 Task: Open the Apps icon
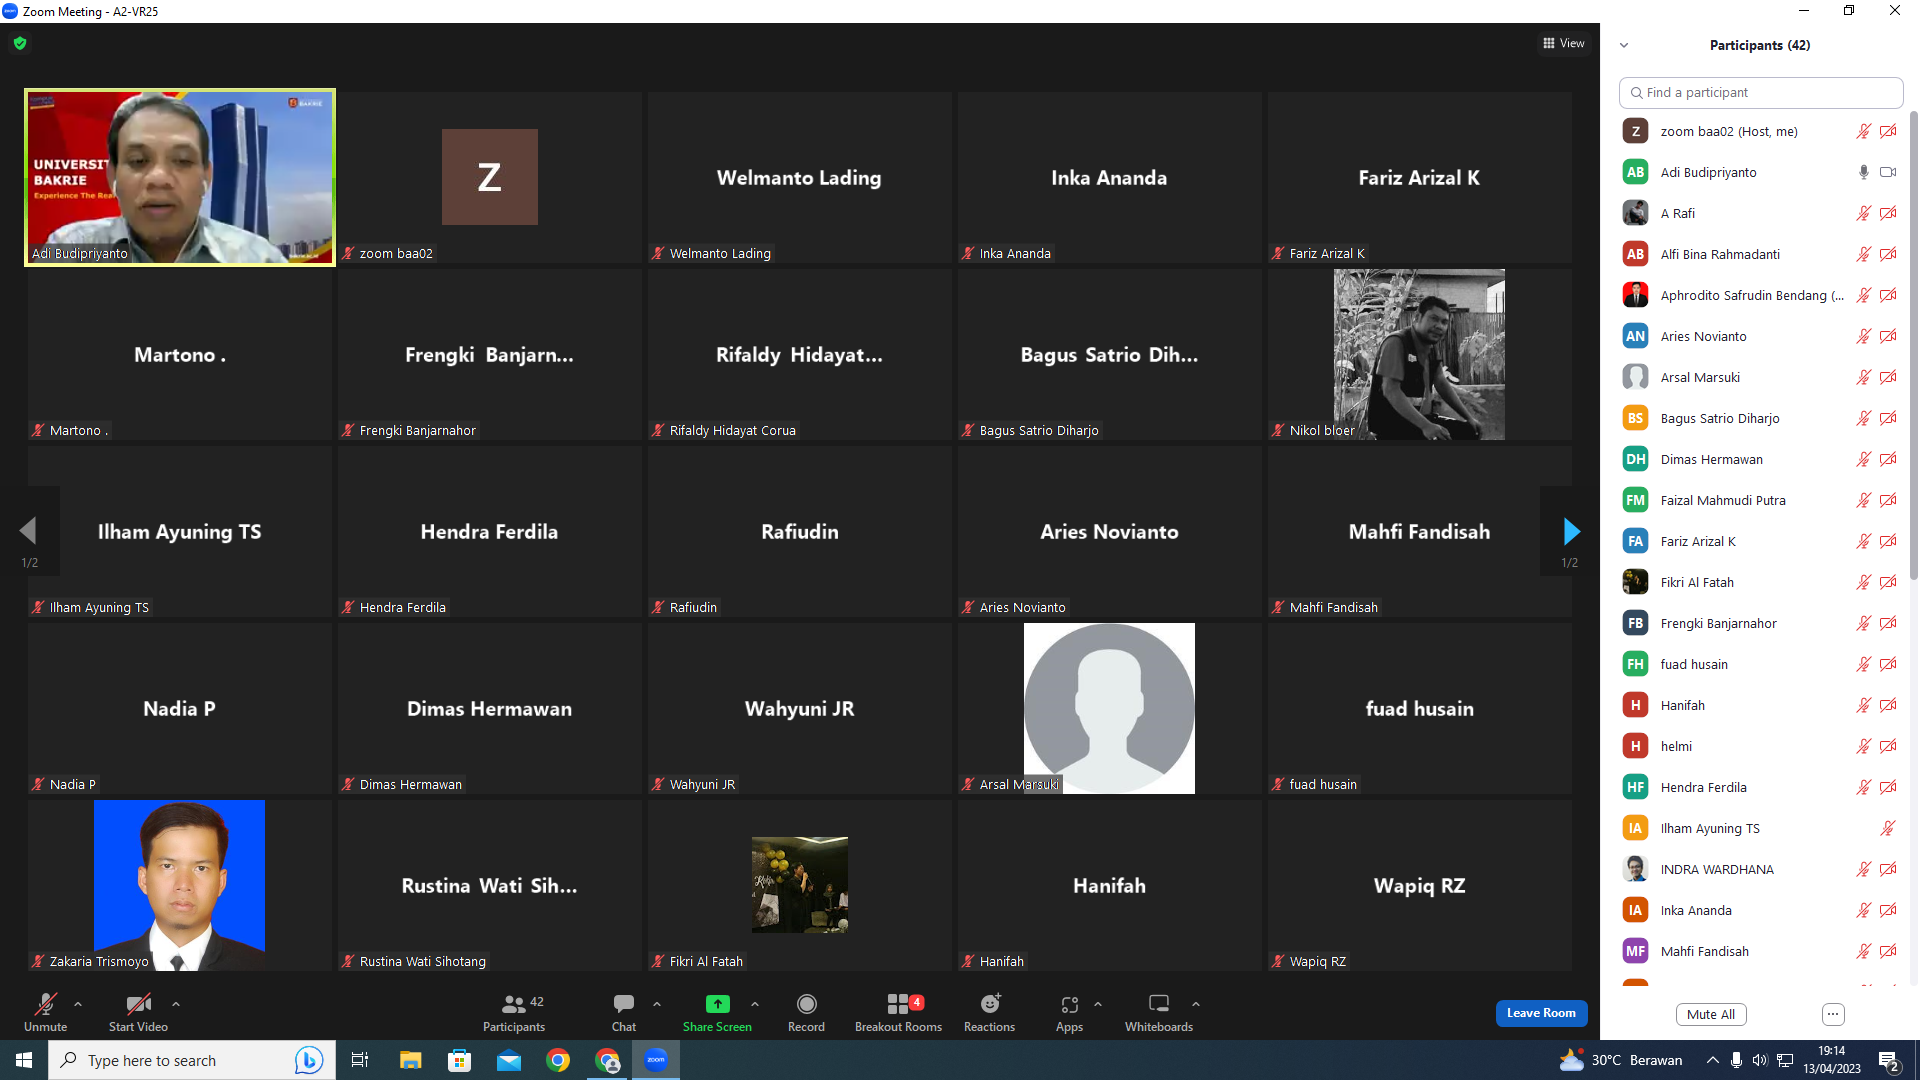click(1069, 1004)
